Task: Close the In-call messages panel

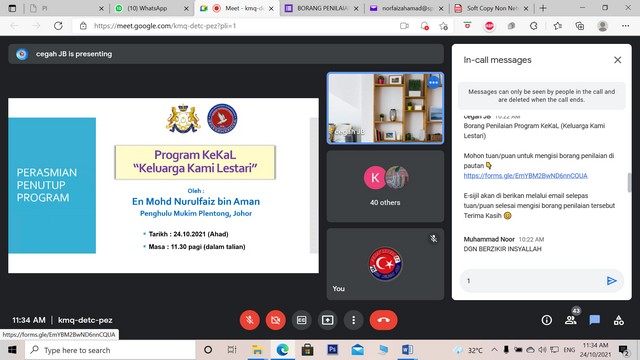Action: tap(618, 60)
